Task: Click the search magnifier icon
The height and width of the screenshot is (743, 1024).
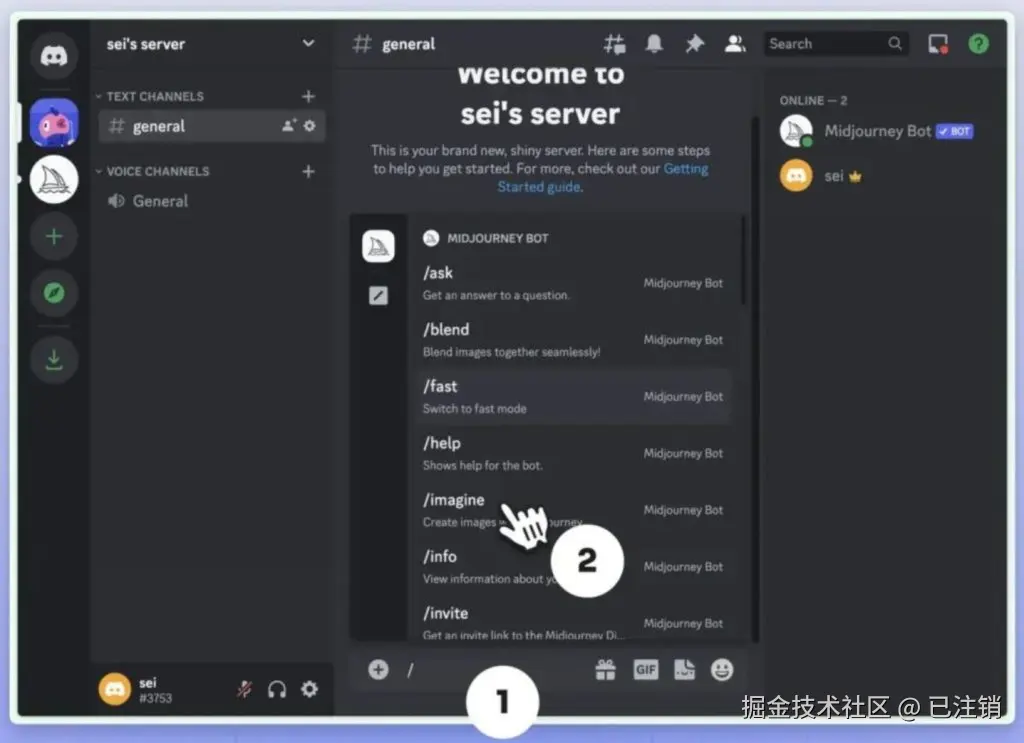Action: [895, 44]
